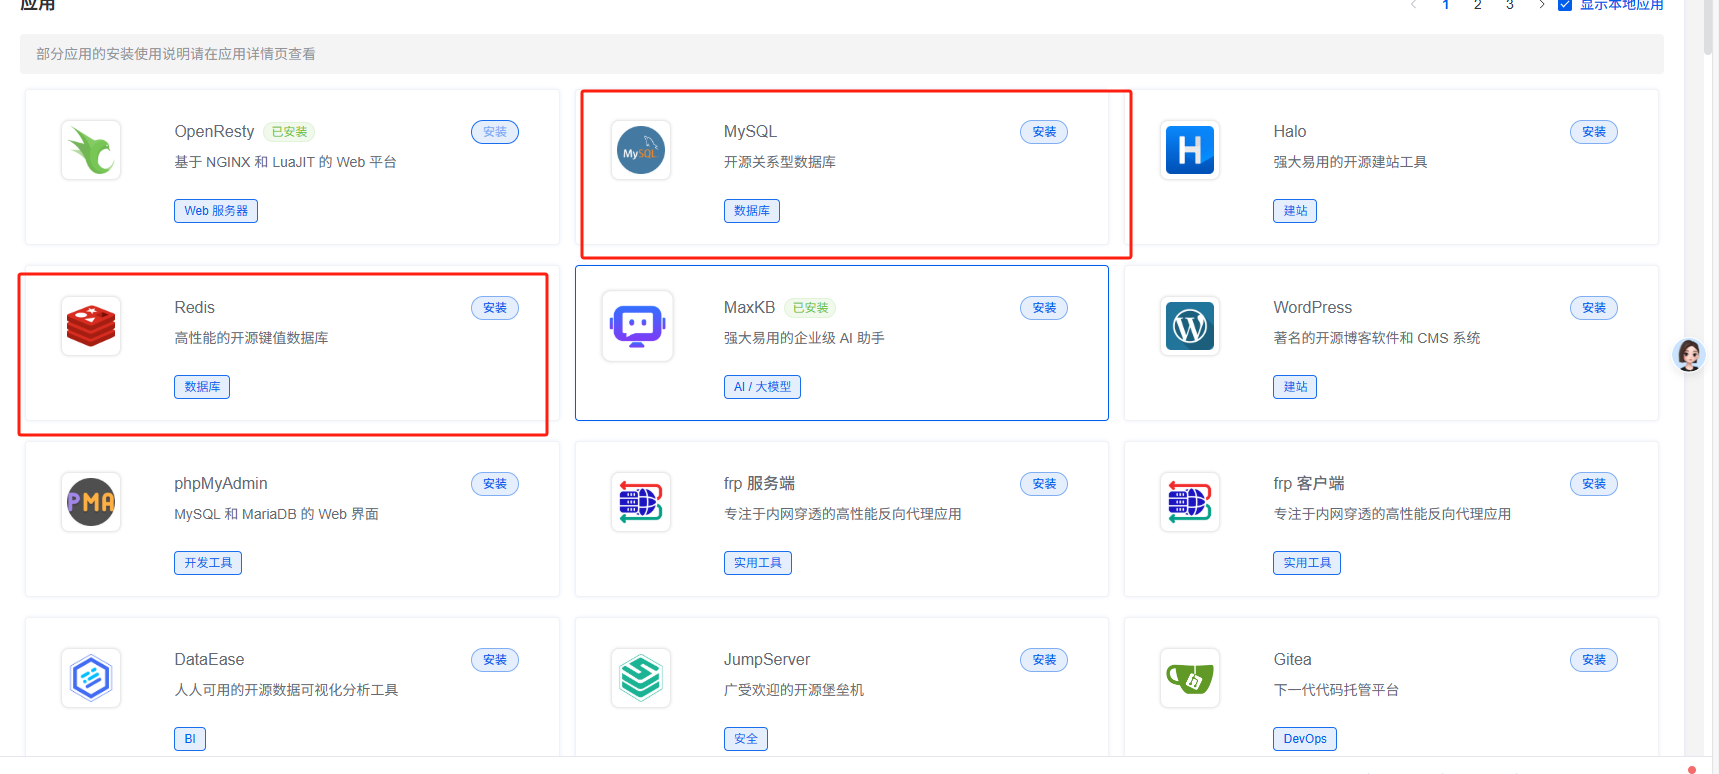The height and width of the screenshot is (774, 1719).
Task: Go to page 3 of apps
Action: [1509, 5]
